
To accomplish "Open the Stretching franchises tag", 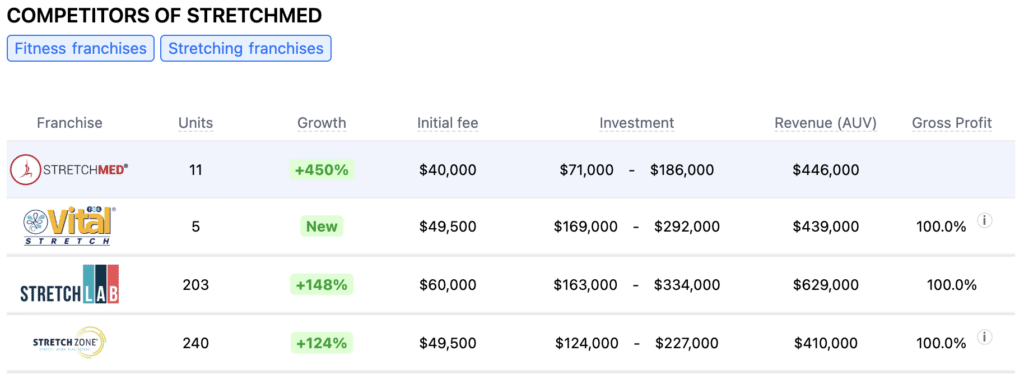I will point(246,48).
